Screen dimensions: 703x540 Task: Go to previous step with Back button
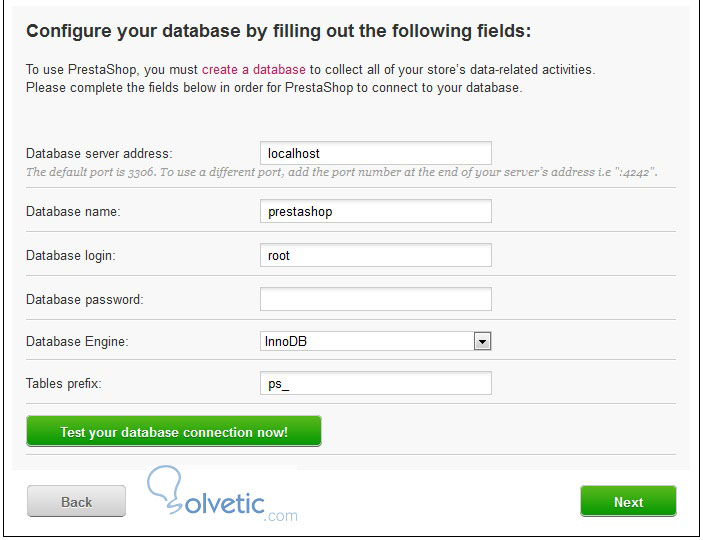[x=76, y=502]
